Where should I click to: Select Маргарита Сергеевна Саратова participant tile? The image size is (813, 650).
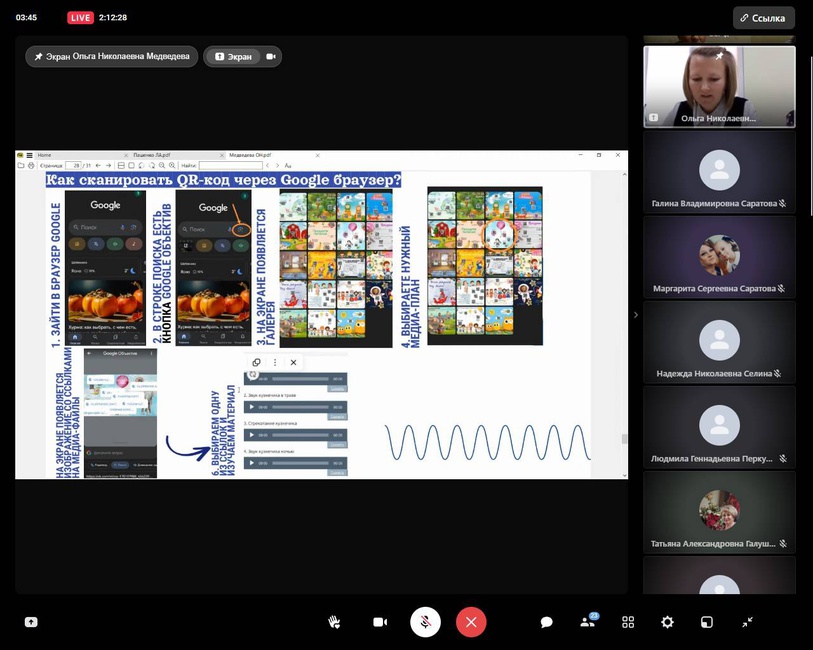(x=719, y=257)
